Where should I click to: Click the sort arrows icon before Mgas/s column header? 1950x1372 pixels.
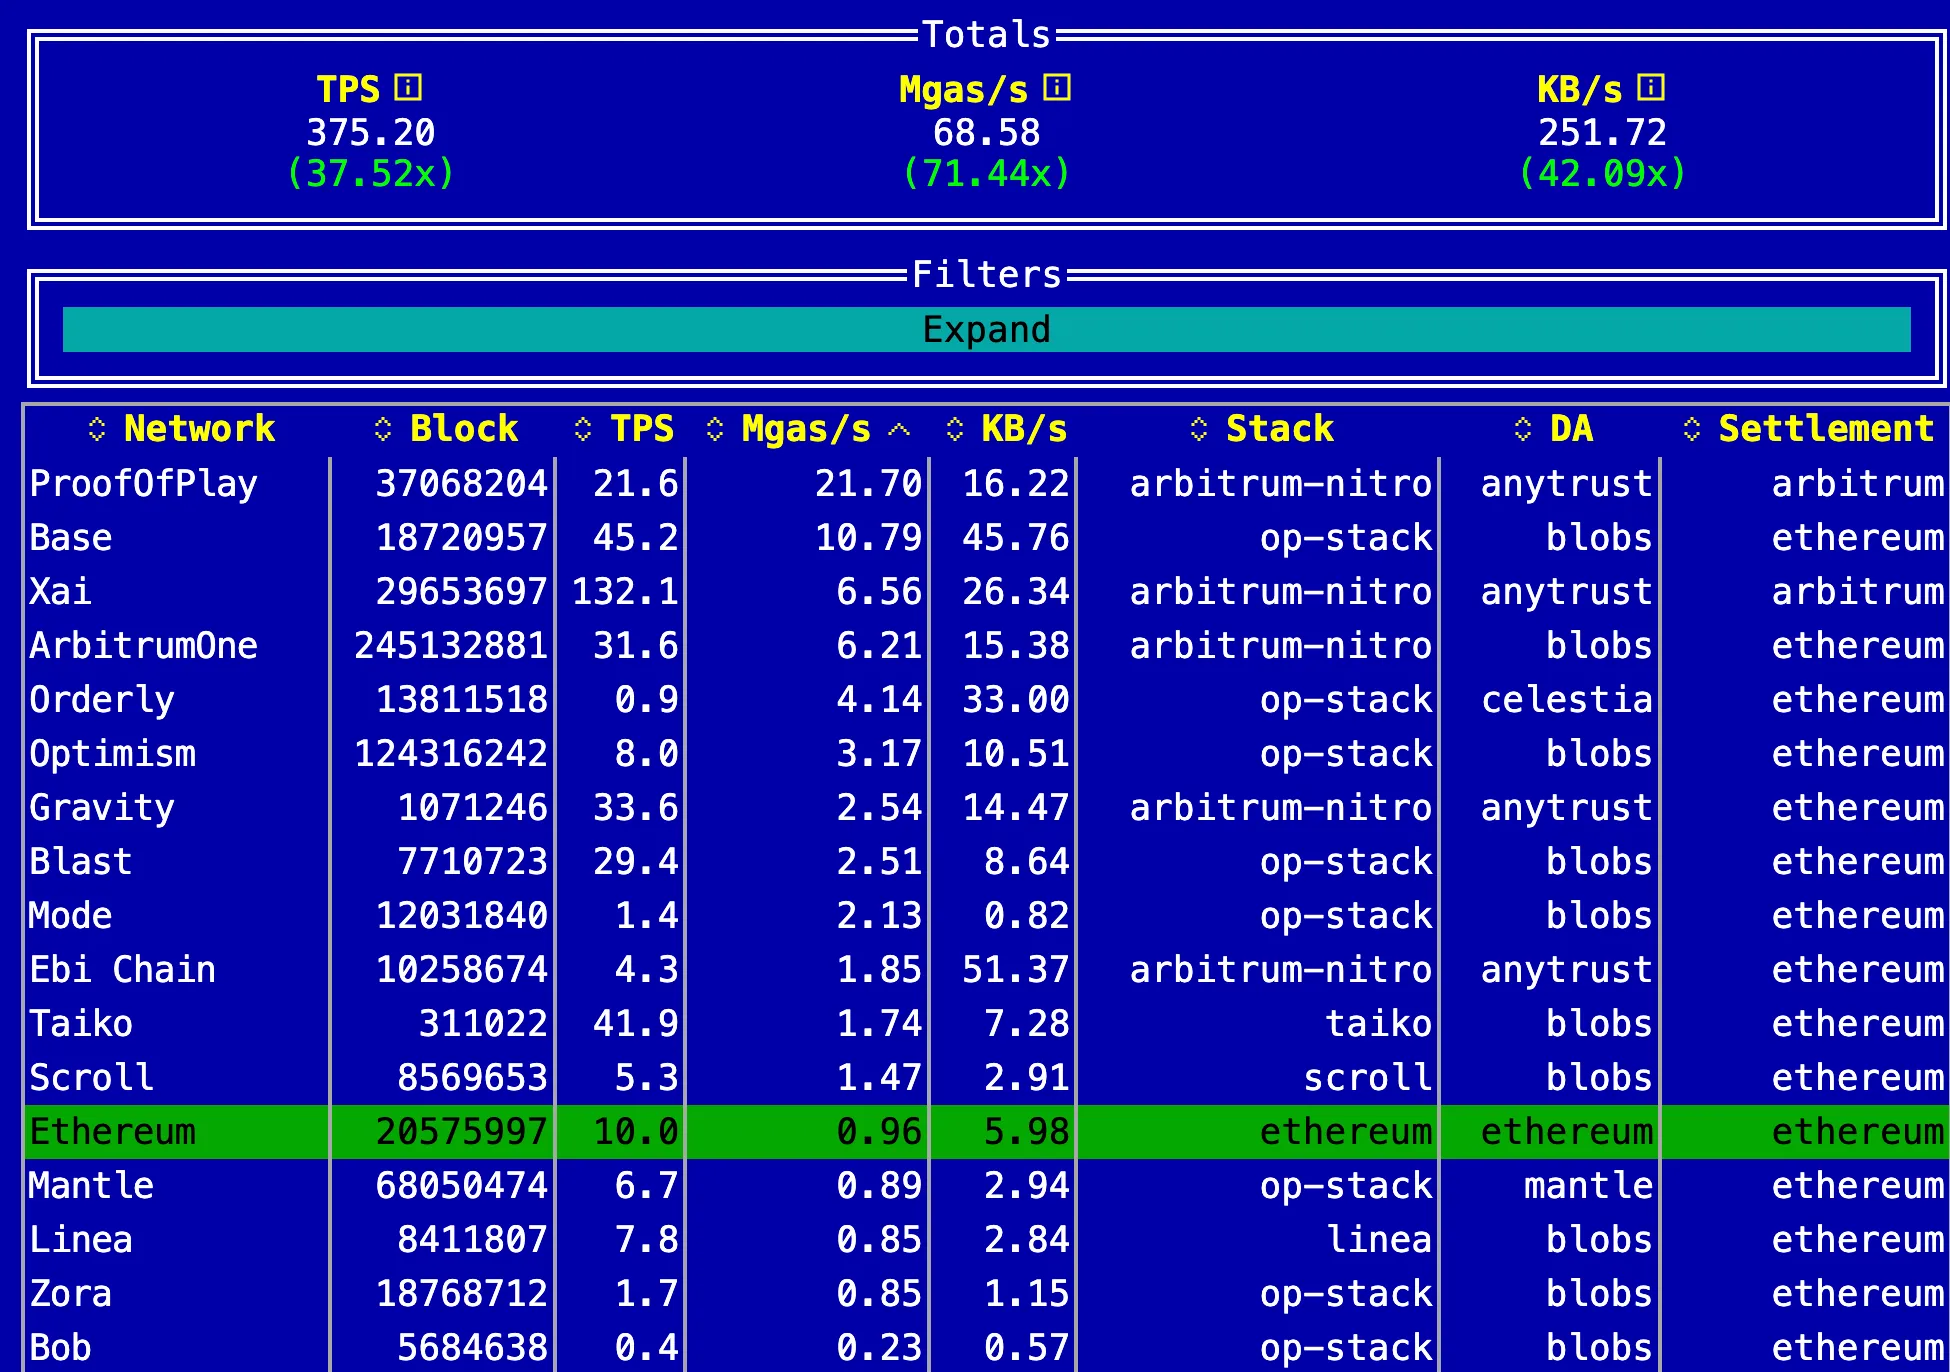[715, 429]
